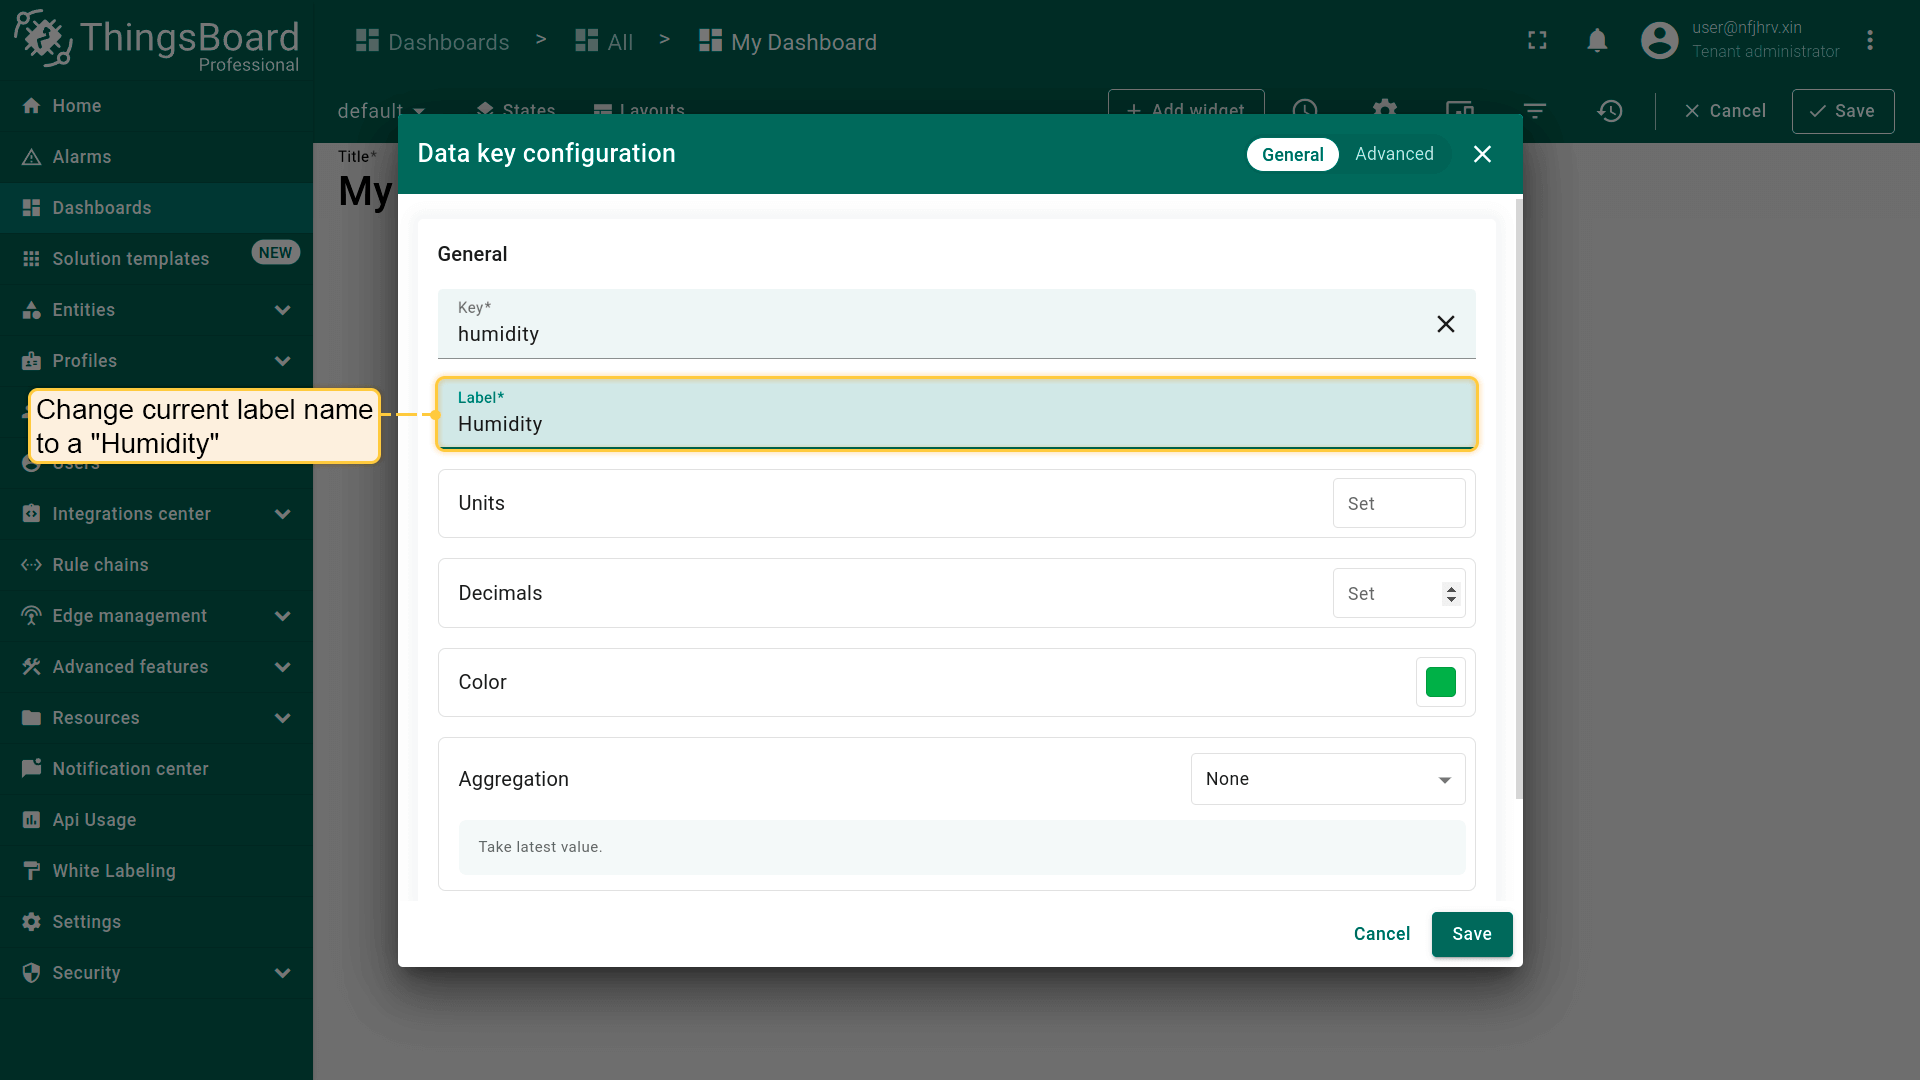
Task: Click the notifications bell icon
Action: click(x=1597, y=41)
